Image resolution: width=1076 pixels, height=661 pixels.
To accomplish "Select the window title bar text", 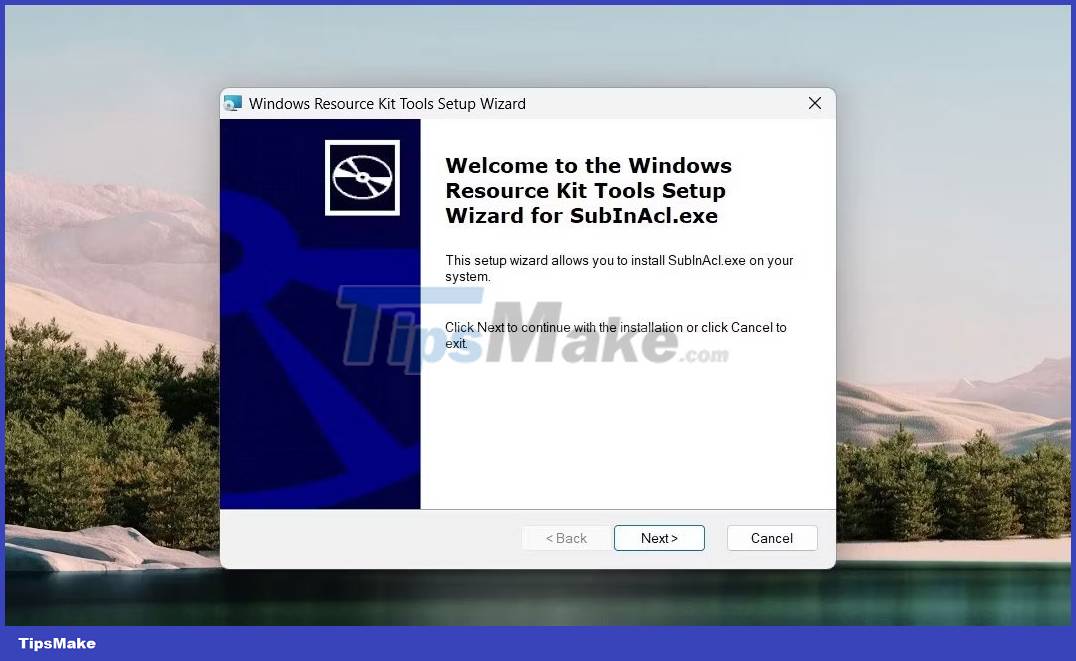I will pyautogui.click(x=388, y=103).
